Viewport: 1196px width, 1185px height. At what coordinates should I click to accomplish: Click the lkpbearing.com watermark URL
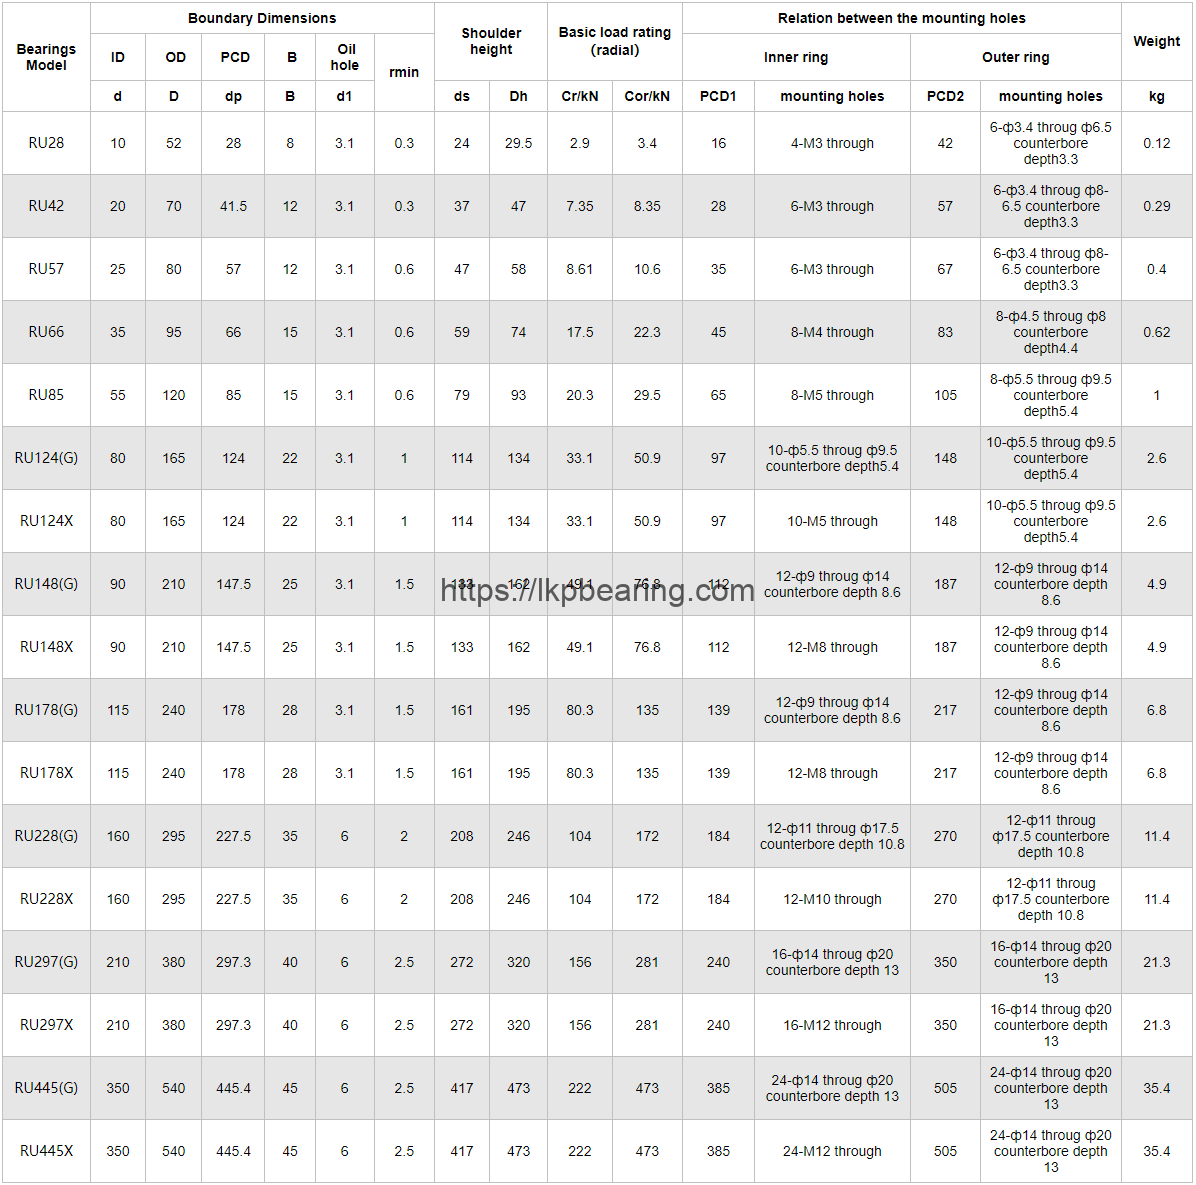click(597, 590)
